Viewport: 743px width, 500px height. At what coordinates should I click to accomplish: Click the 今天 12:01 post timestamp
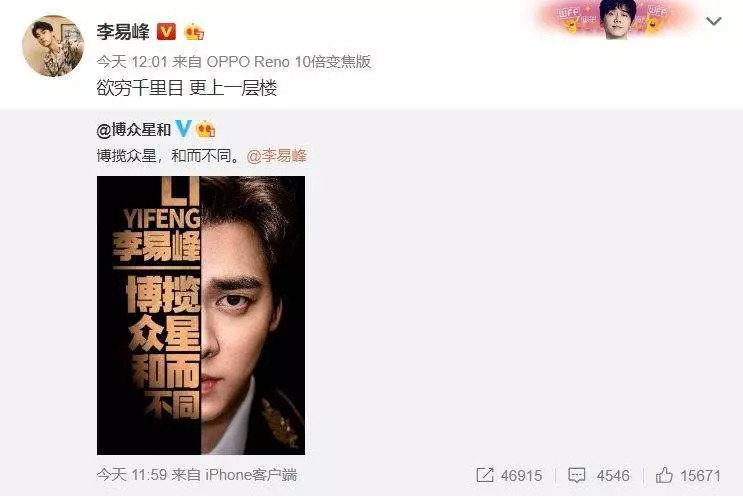(x=132, y=62)
